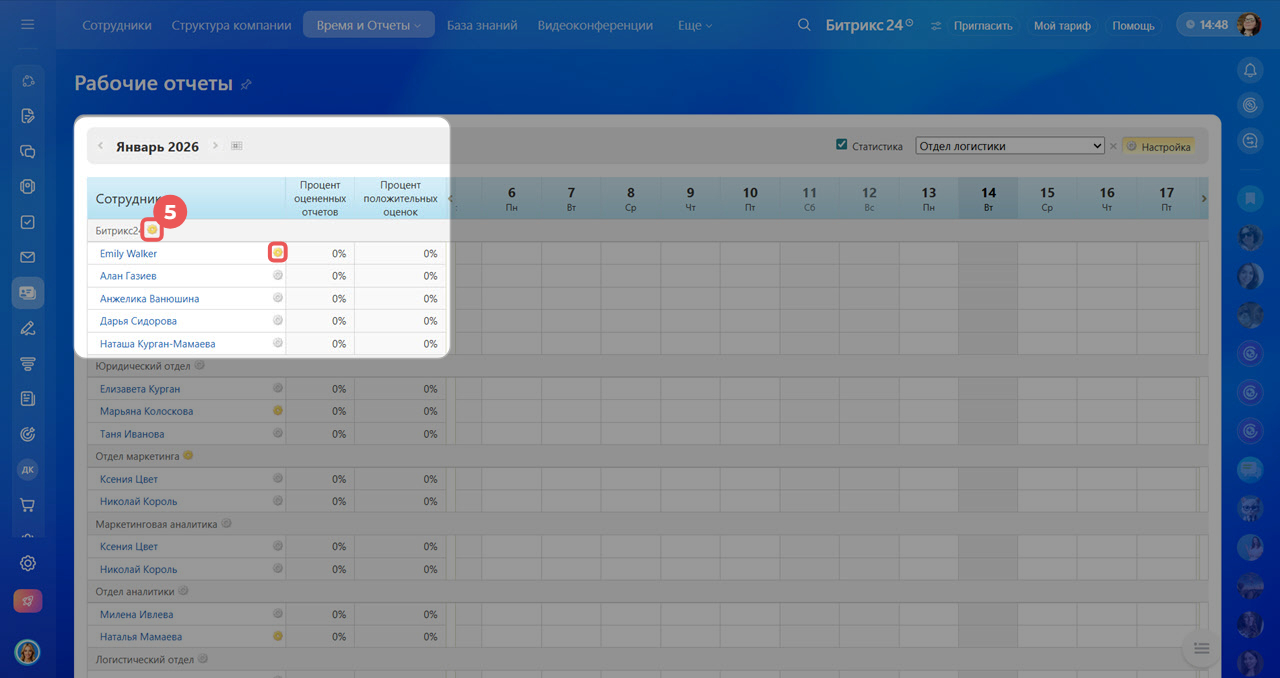Switch to База знаний tab

click(483, 25)
